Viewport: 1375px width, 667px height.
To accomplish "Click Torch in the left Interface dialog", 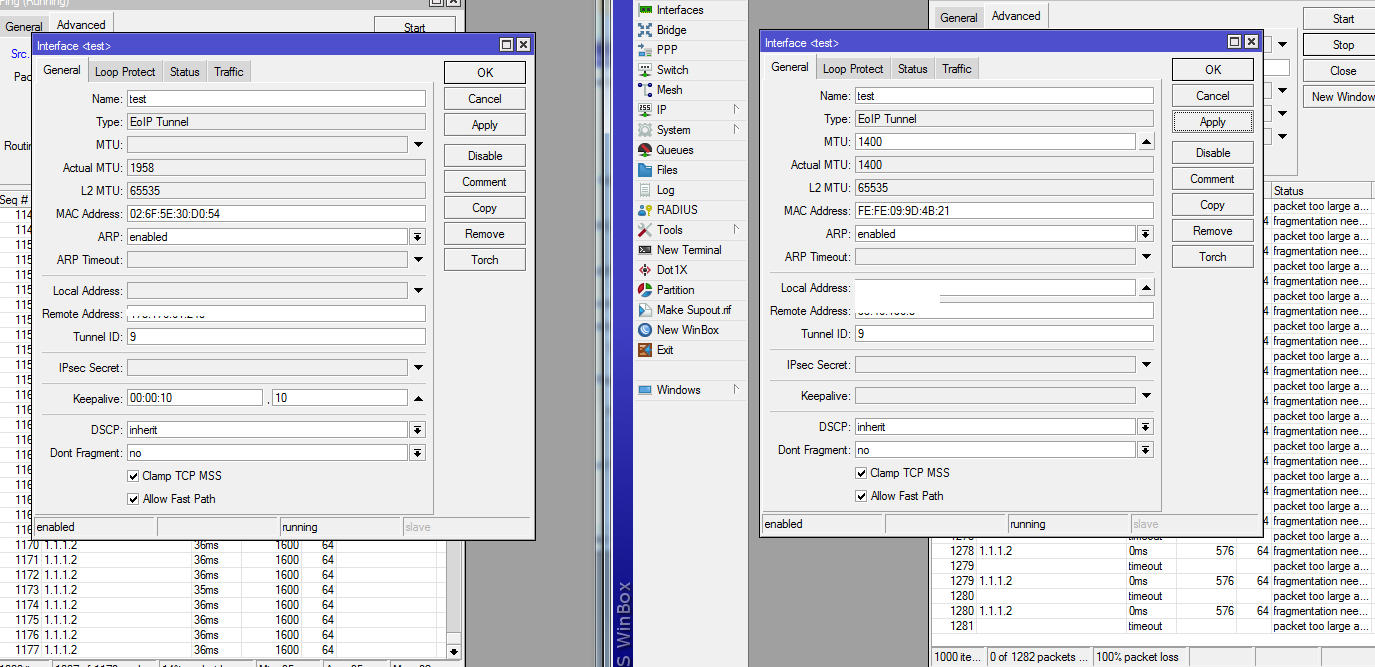I will [485, 260].
